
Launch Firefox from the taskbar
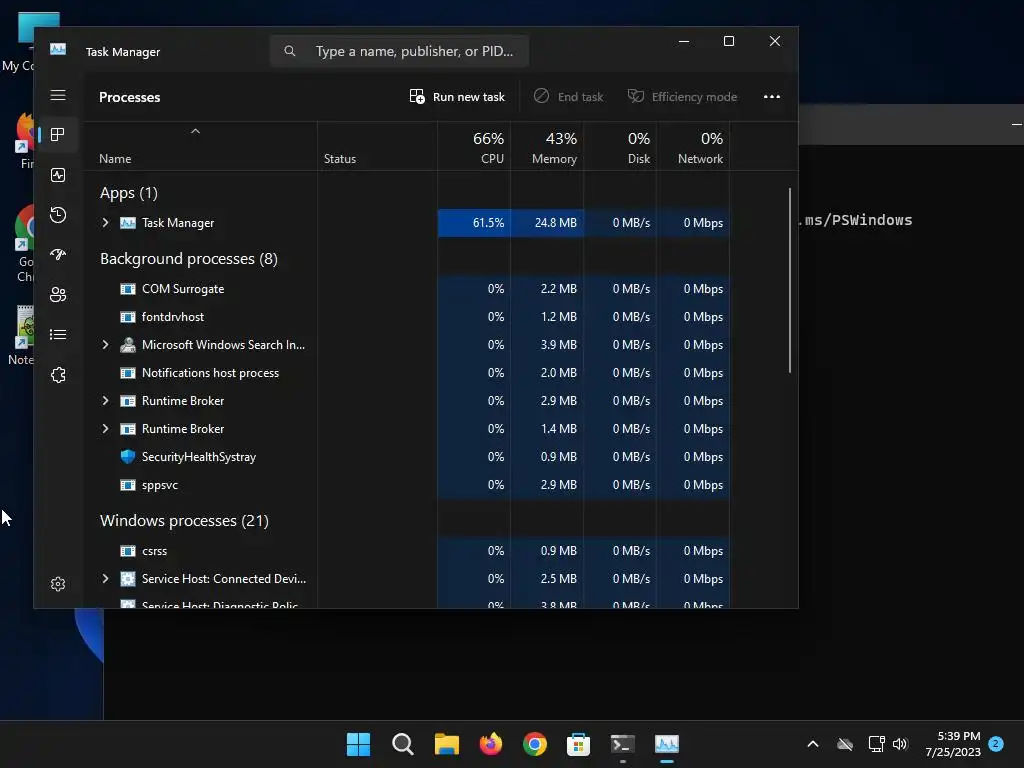[x=490, y=744]
